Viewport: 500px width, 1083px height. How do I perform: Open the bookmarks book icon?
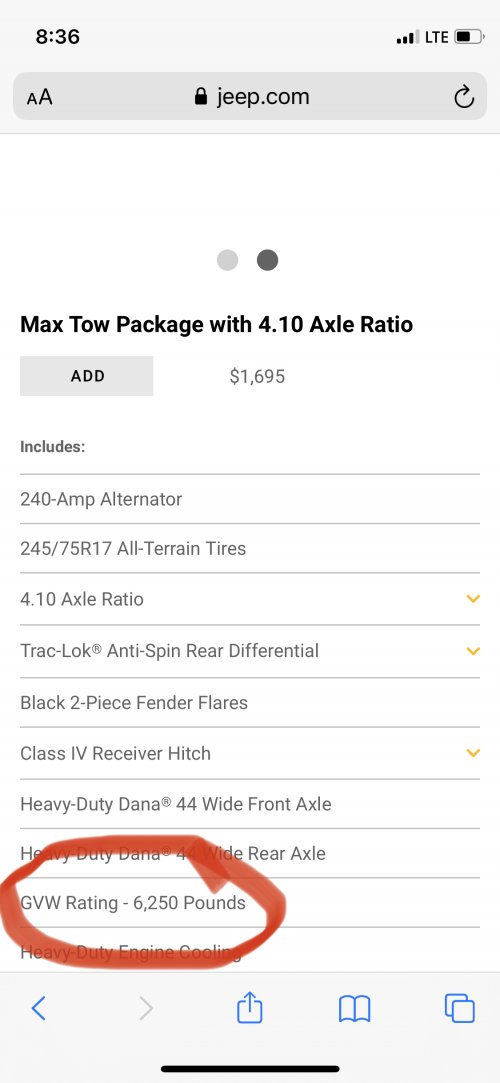point(355,1009)
